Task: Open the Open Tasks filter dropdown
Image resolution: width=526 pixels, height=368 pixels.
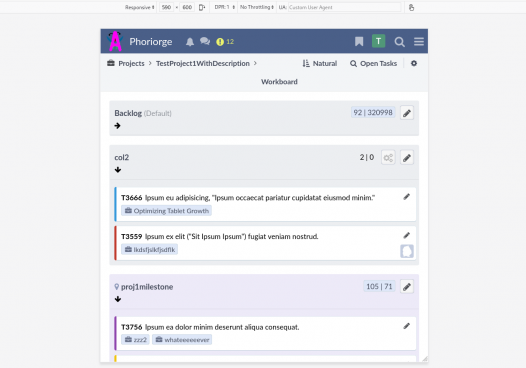Action: 373,63
